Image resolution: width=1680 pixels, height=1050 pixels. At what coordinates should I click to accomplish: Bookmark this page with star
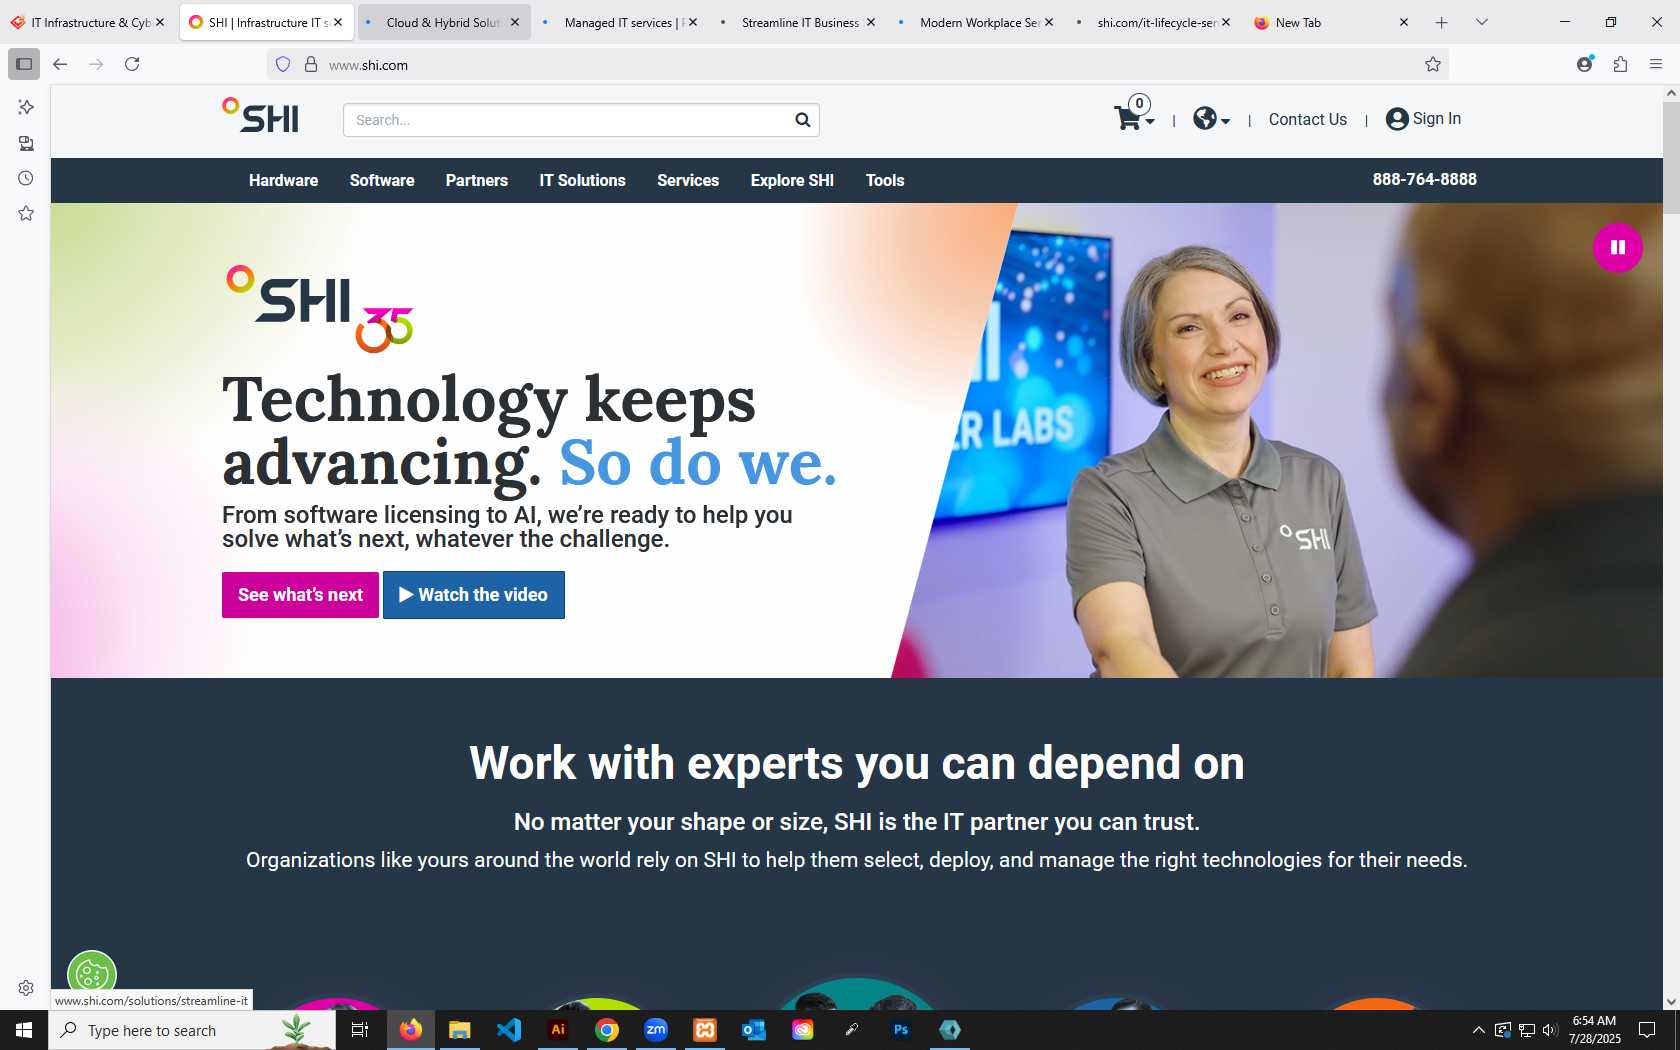tap(1432, 65)
